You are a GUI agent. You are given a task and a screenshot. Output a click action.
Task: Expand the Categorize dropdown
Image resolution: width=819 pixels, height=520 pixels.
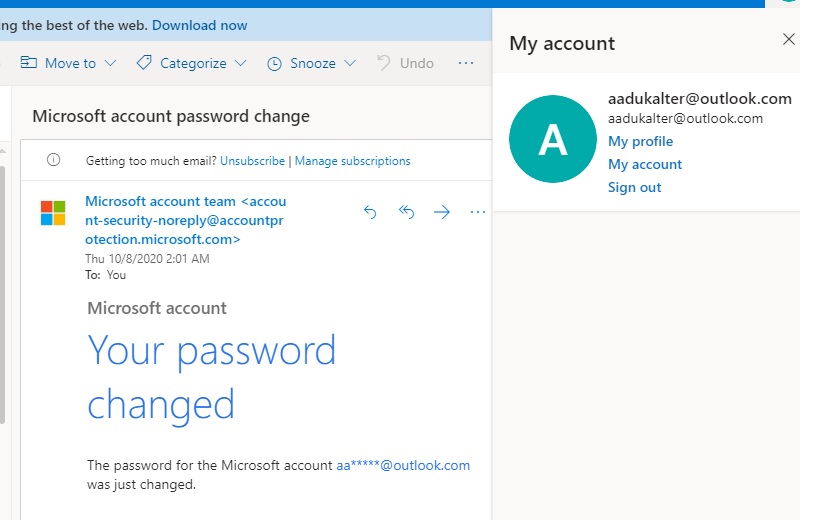tap(191, 63)
